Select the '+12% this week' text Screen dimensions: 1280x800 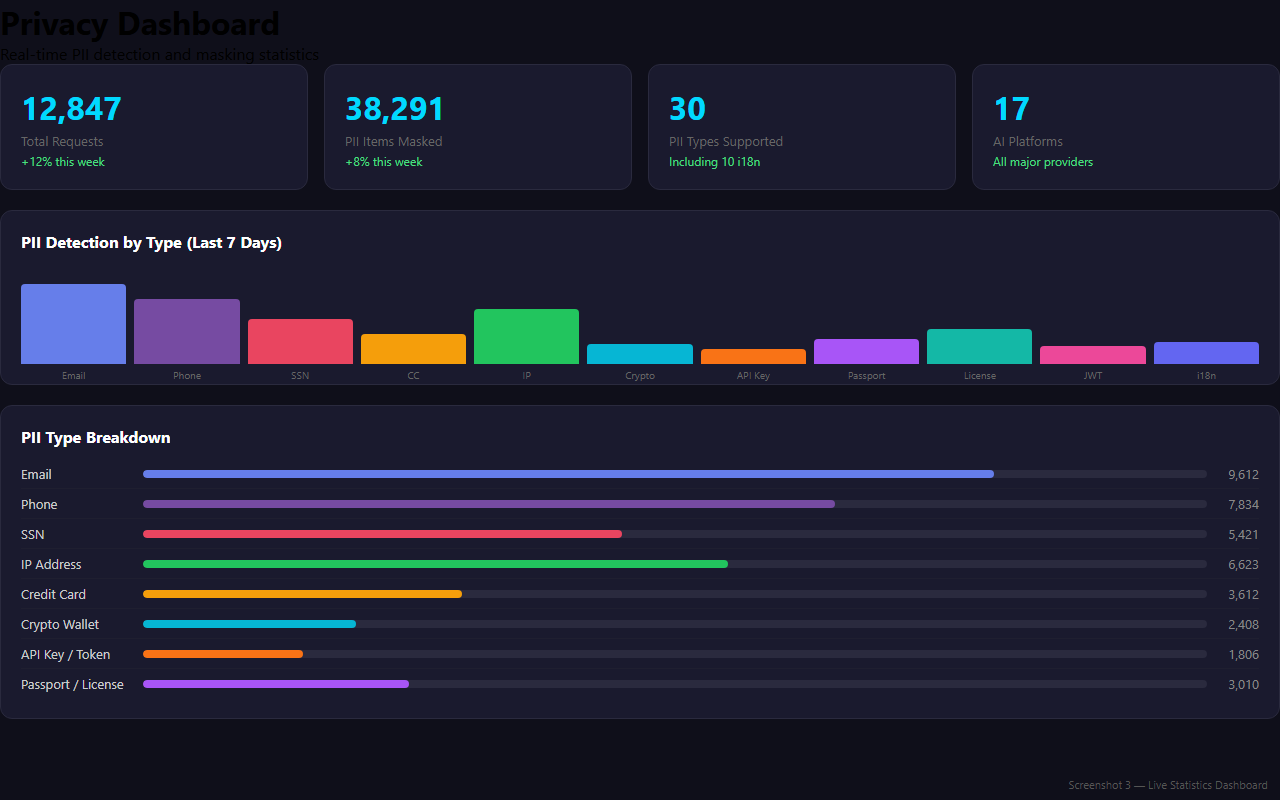[x=63, y=162]
